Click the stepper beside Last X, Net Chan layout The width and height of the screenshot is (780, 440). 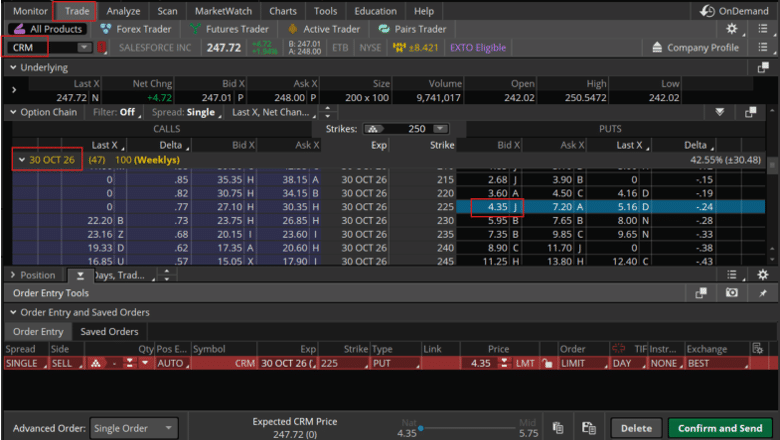pyautogui.click(x=327, y=112)
